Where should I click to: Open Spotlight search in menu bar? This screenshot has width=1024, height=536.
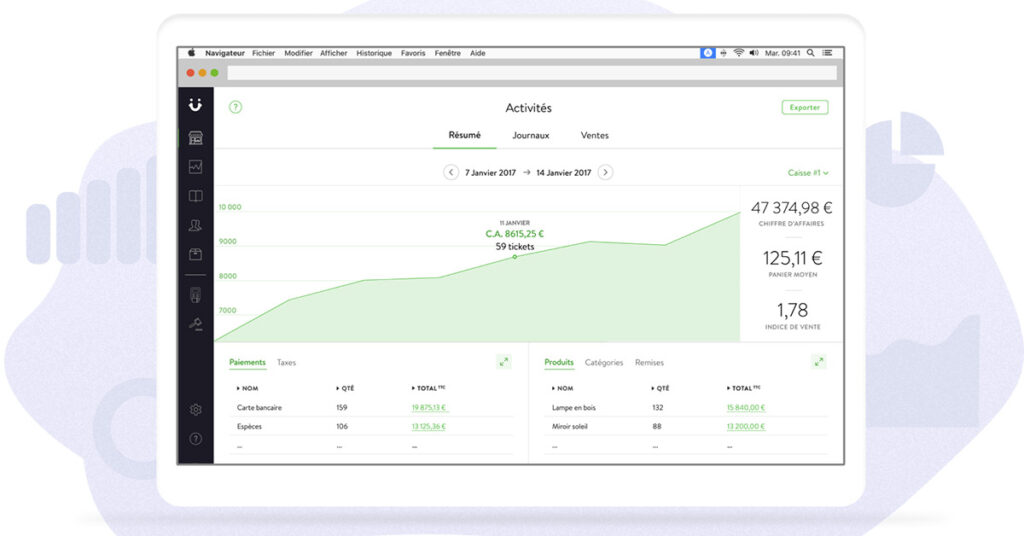[x=810, y=53]
